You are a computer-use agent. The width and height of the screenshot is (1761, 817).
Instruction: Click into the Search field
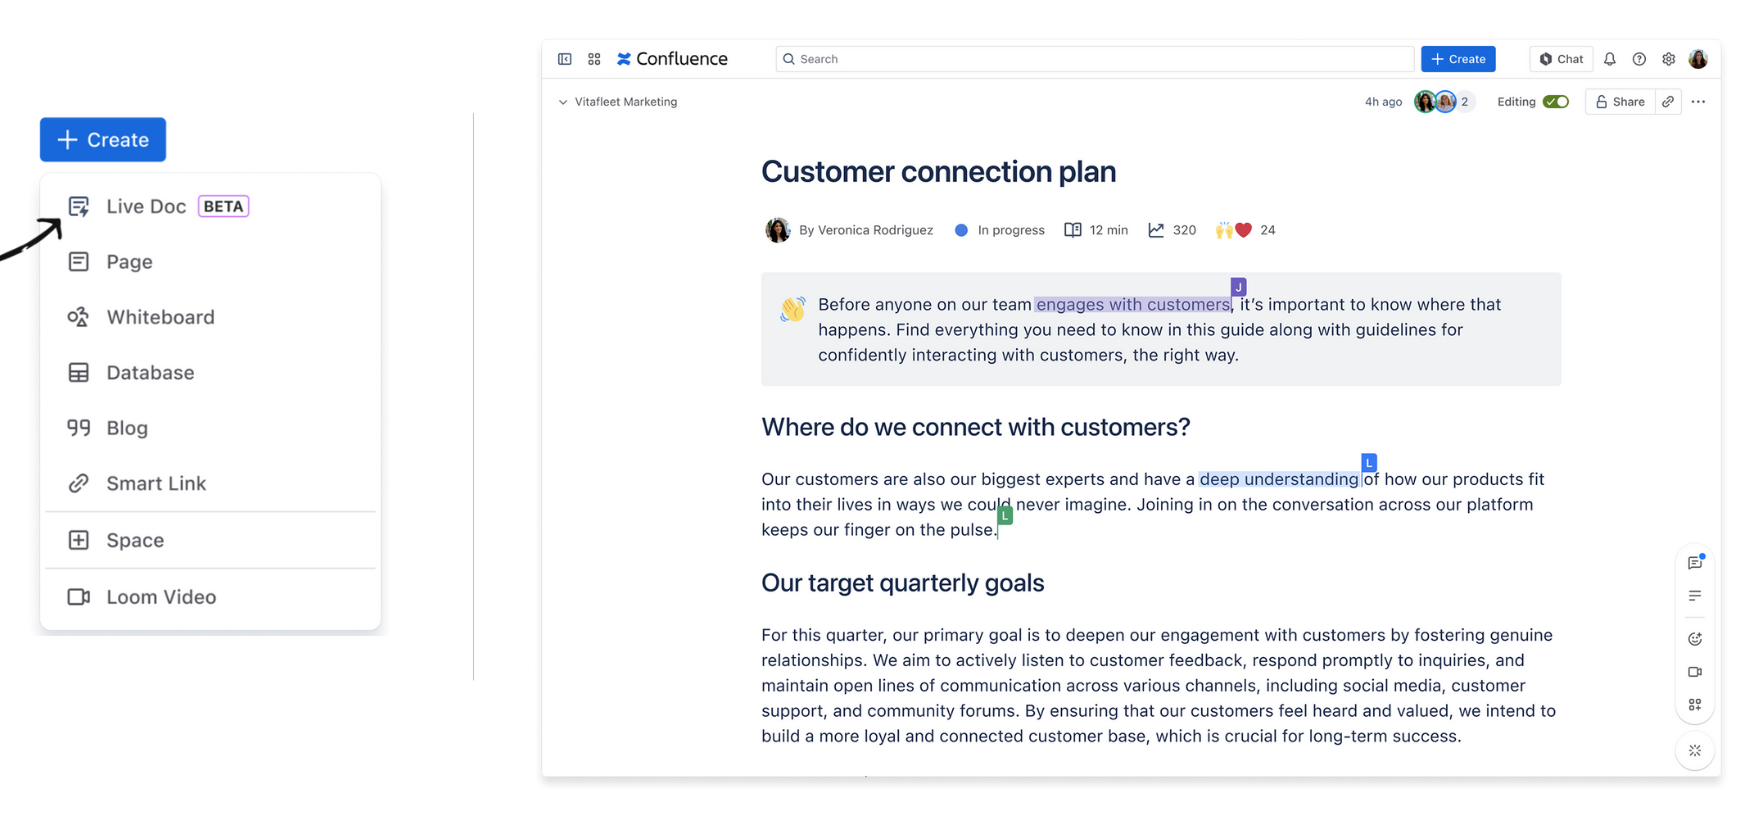(x=1094, y=59)
